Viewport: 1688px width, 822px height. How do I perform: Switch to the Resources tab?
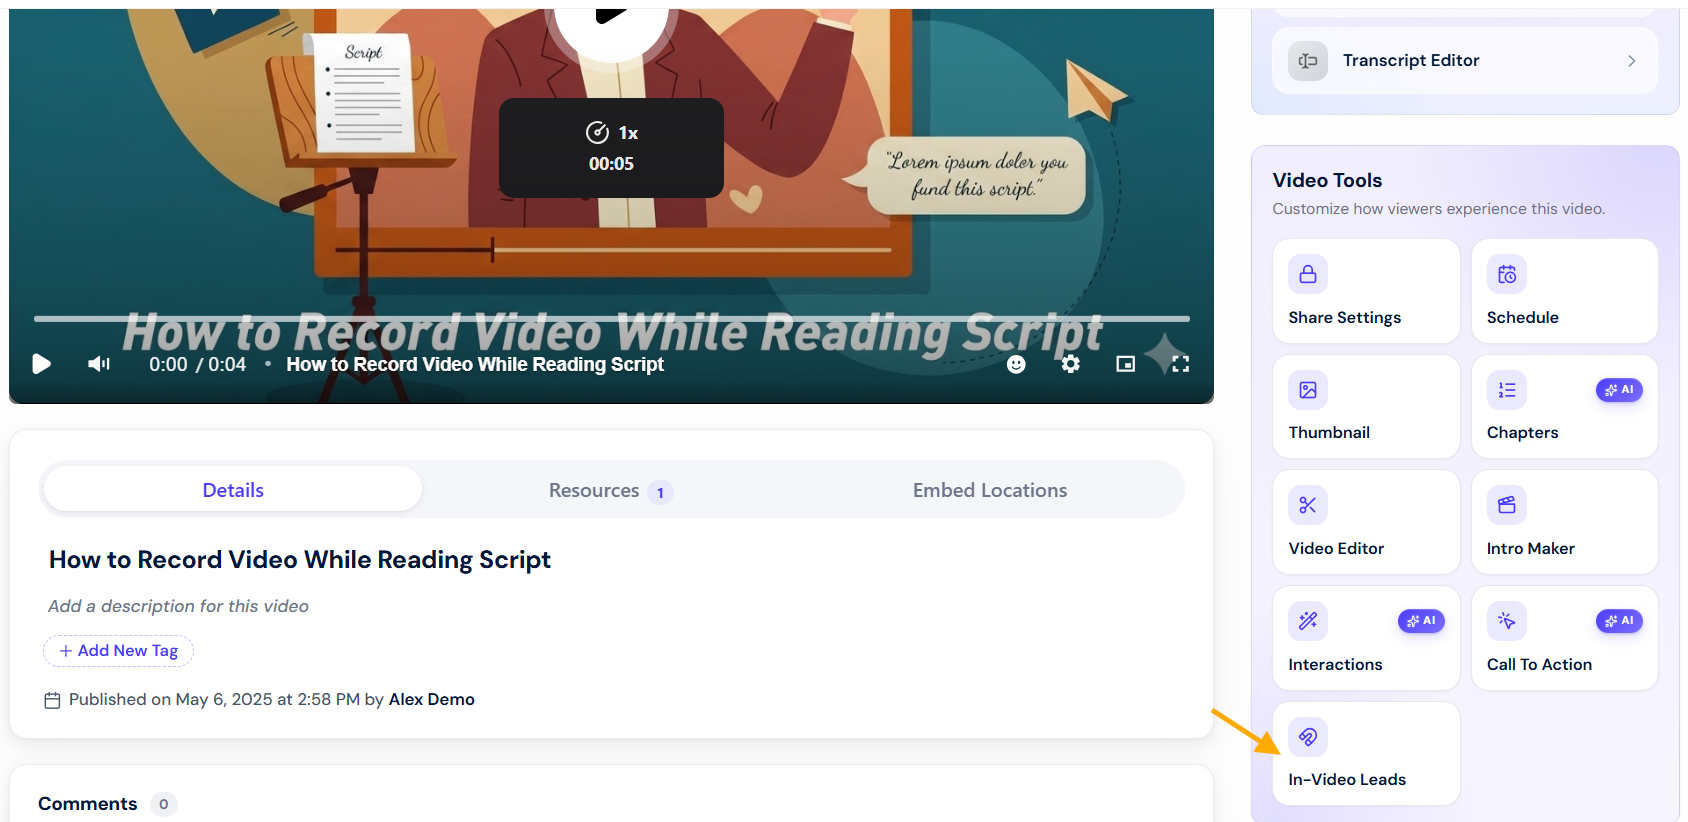tap(610, 490)
